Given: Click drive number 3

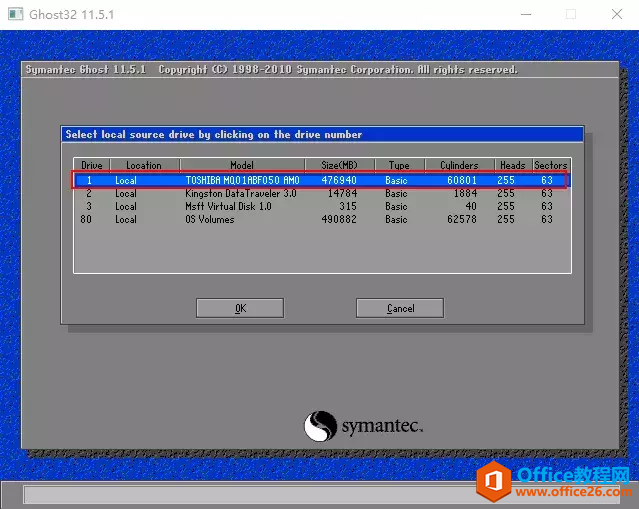Looking at the screenshot, I should pyautogui.click(x=89, y=206).
